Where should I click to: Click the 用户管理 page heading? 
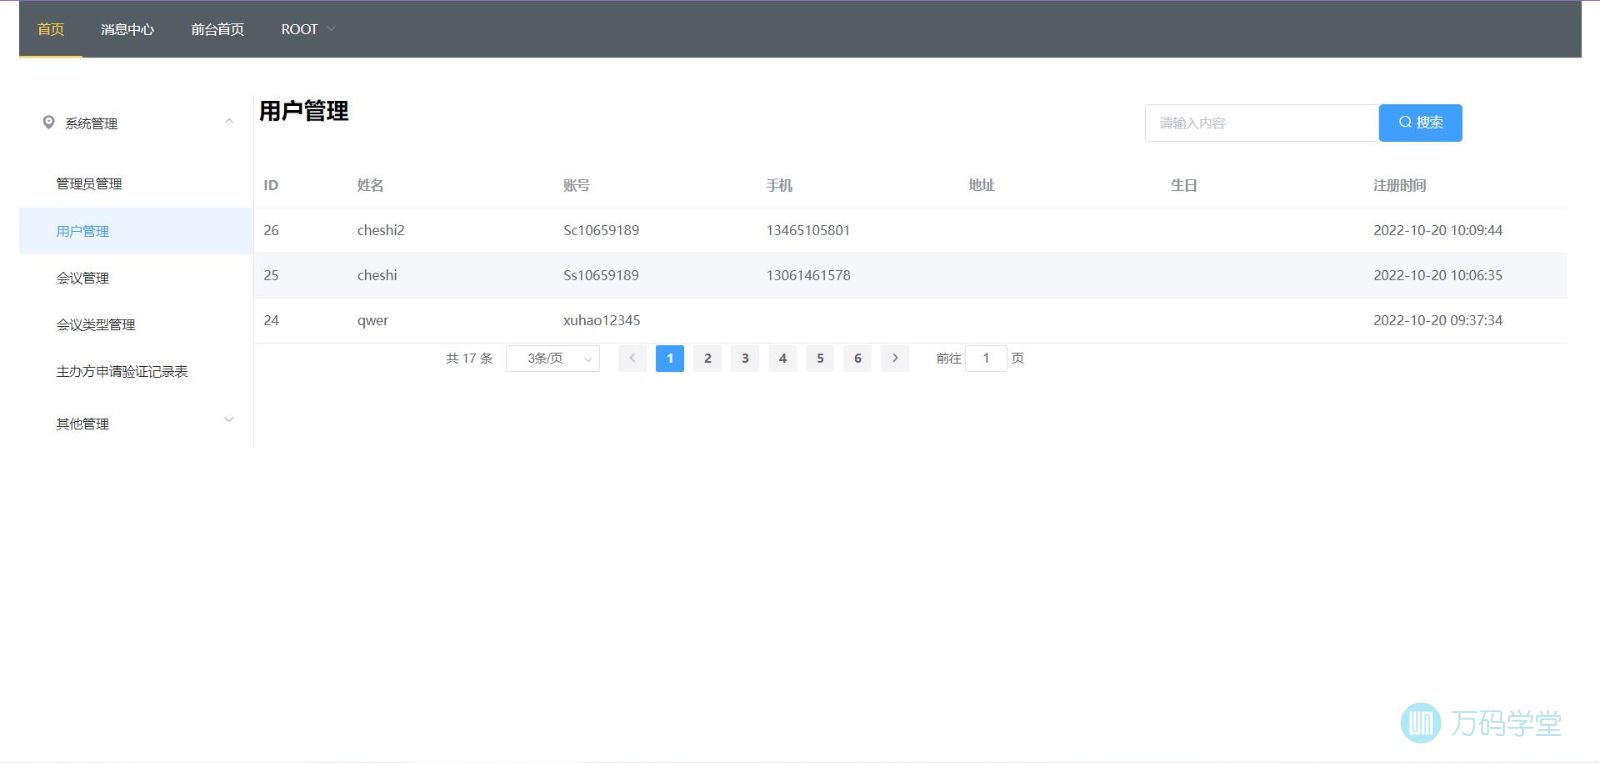[304, 111]
